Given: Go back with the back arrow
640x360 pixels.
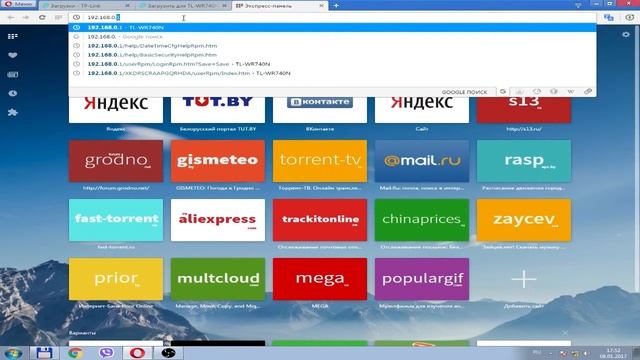Looking at the screenshot, I should pos(11,18).
